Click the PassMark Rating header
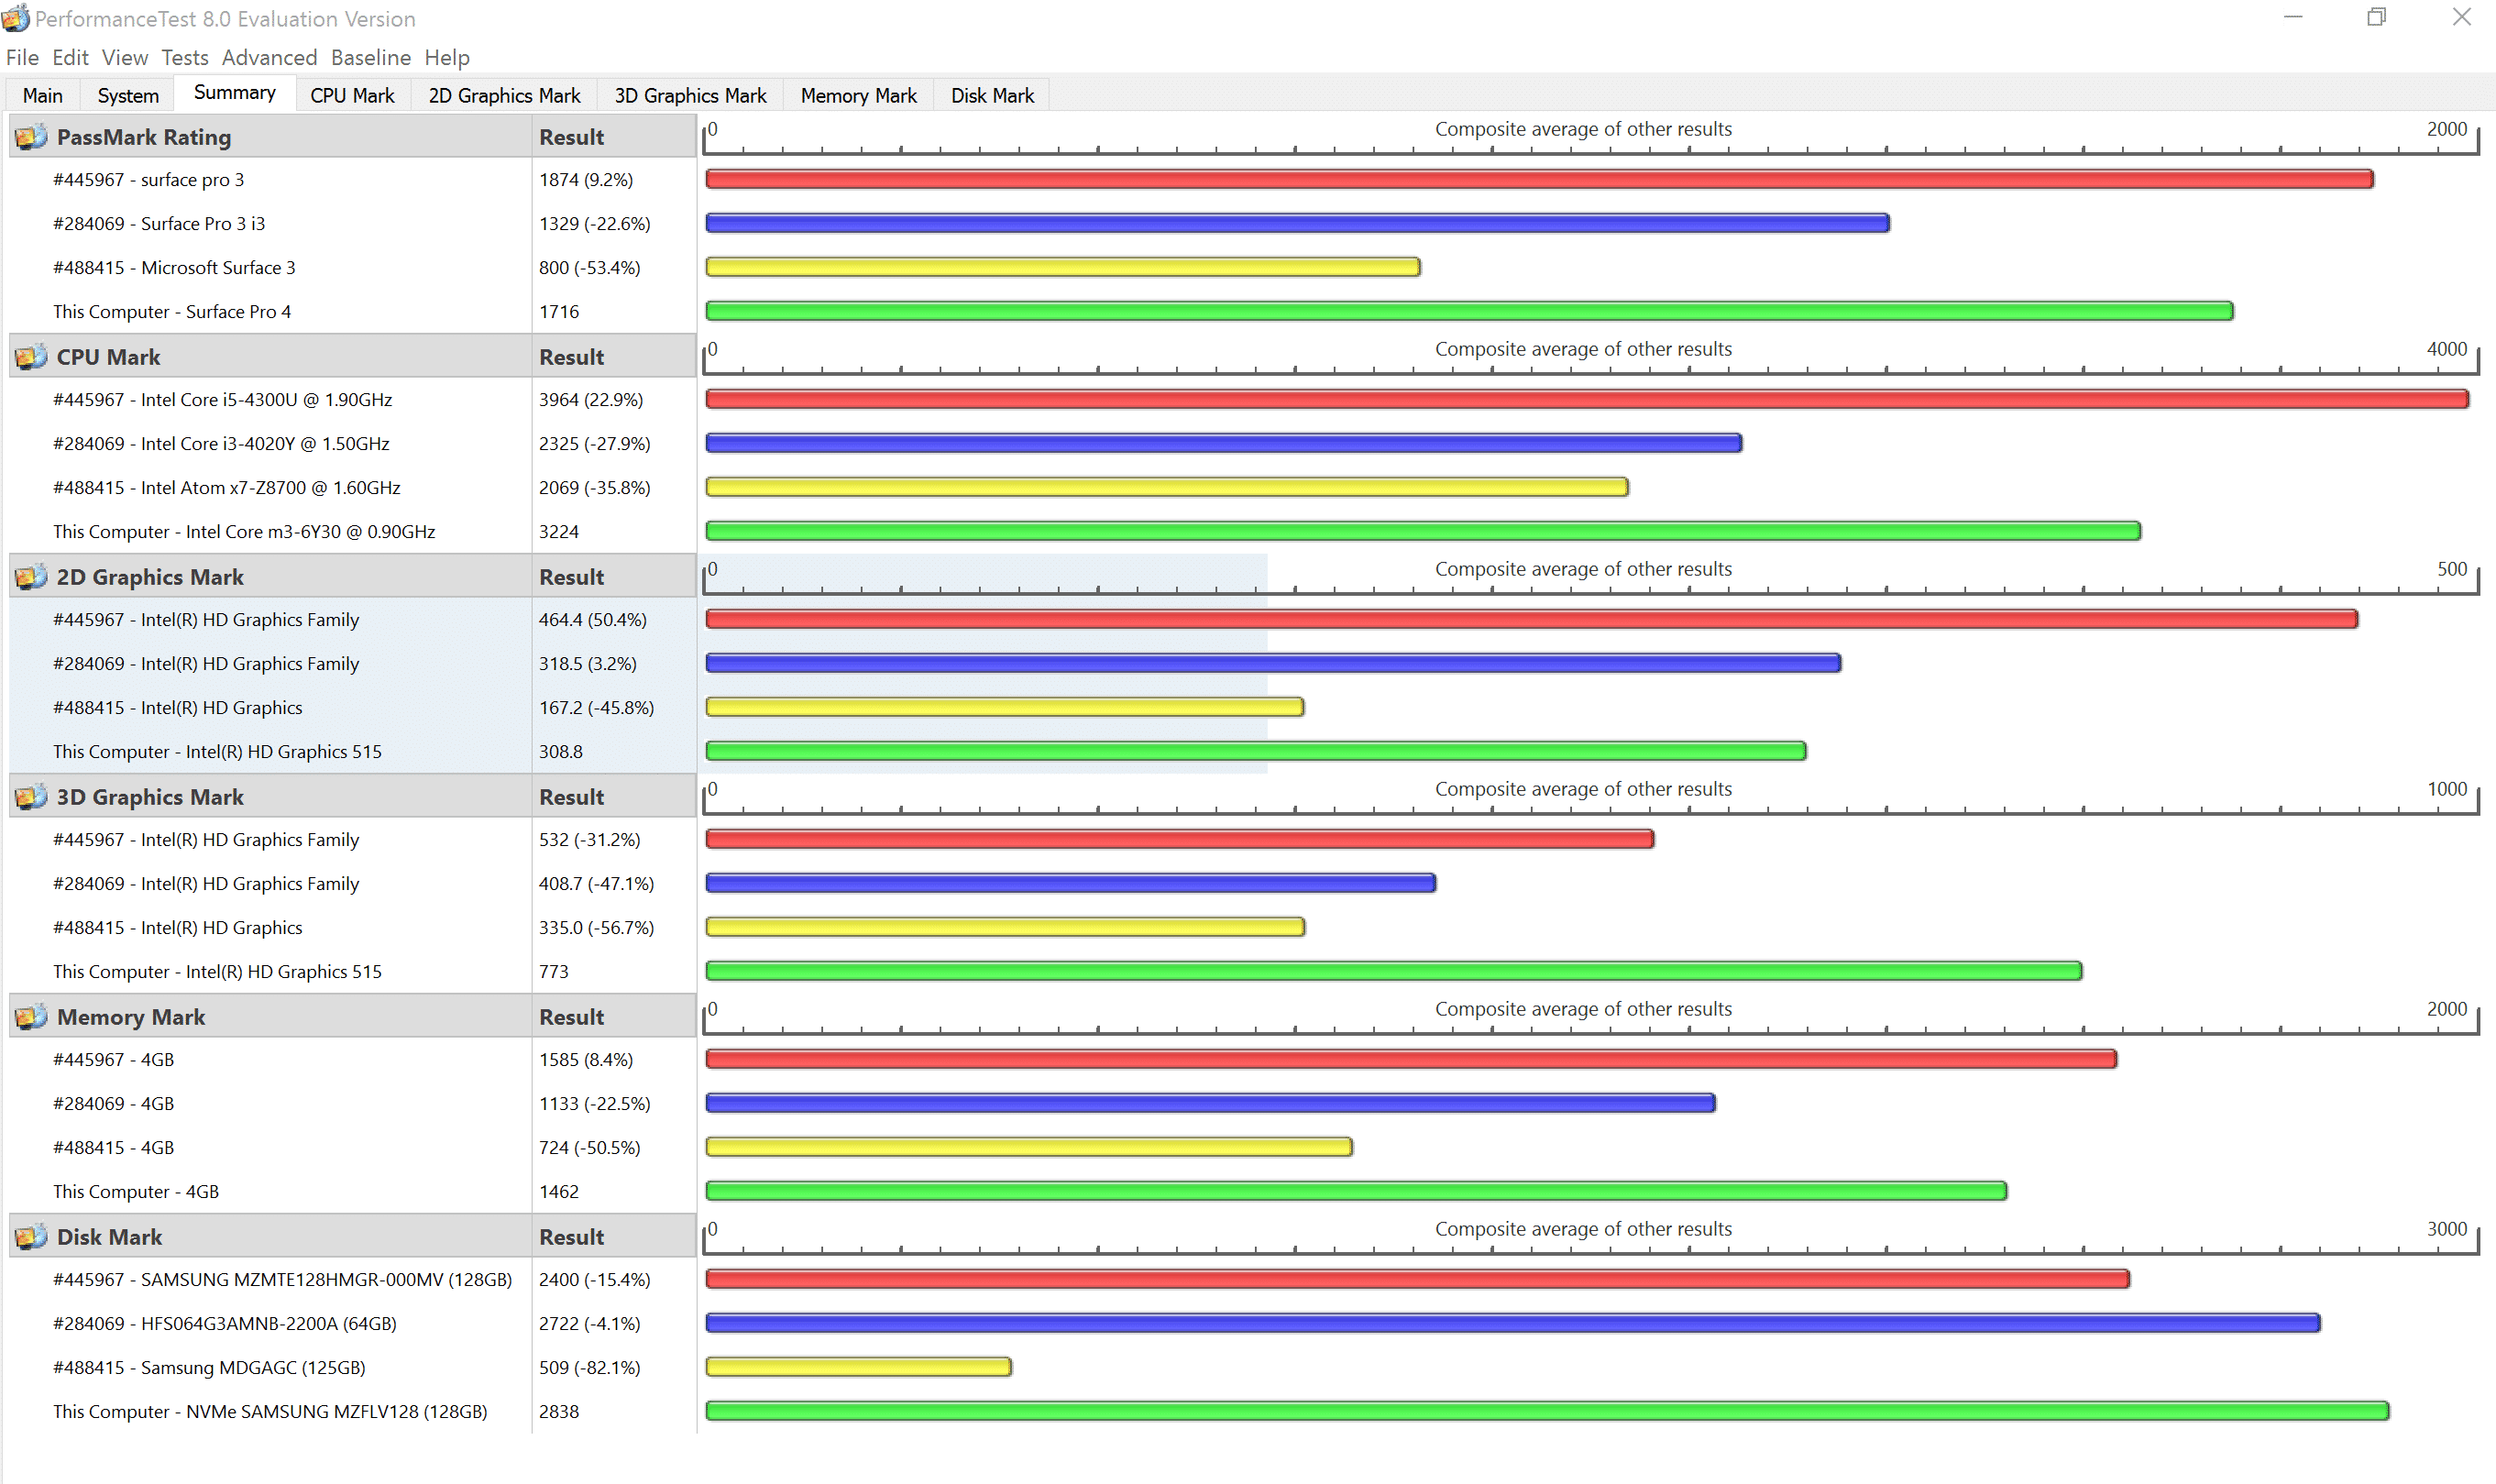This screenshot has height=1484, width=2496. pyautogui.click(x=270, y=137)
